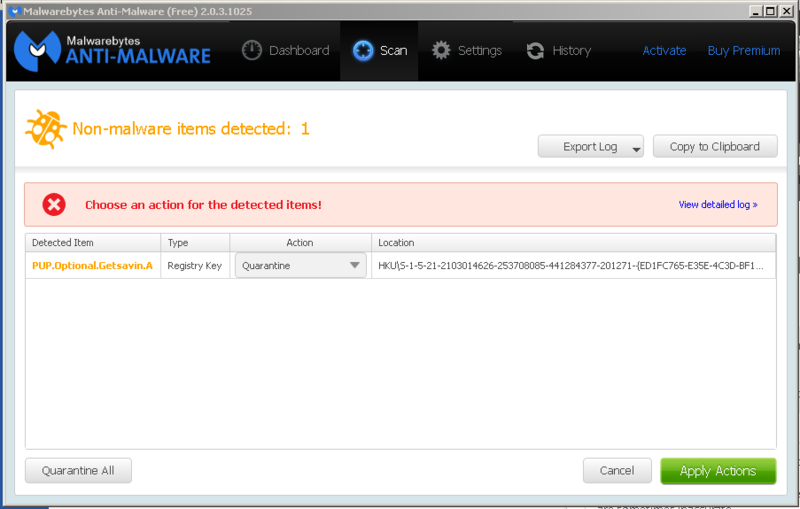Click the orange bug detection icon
Screen dimensions: 800x509
[45, 129]
